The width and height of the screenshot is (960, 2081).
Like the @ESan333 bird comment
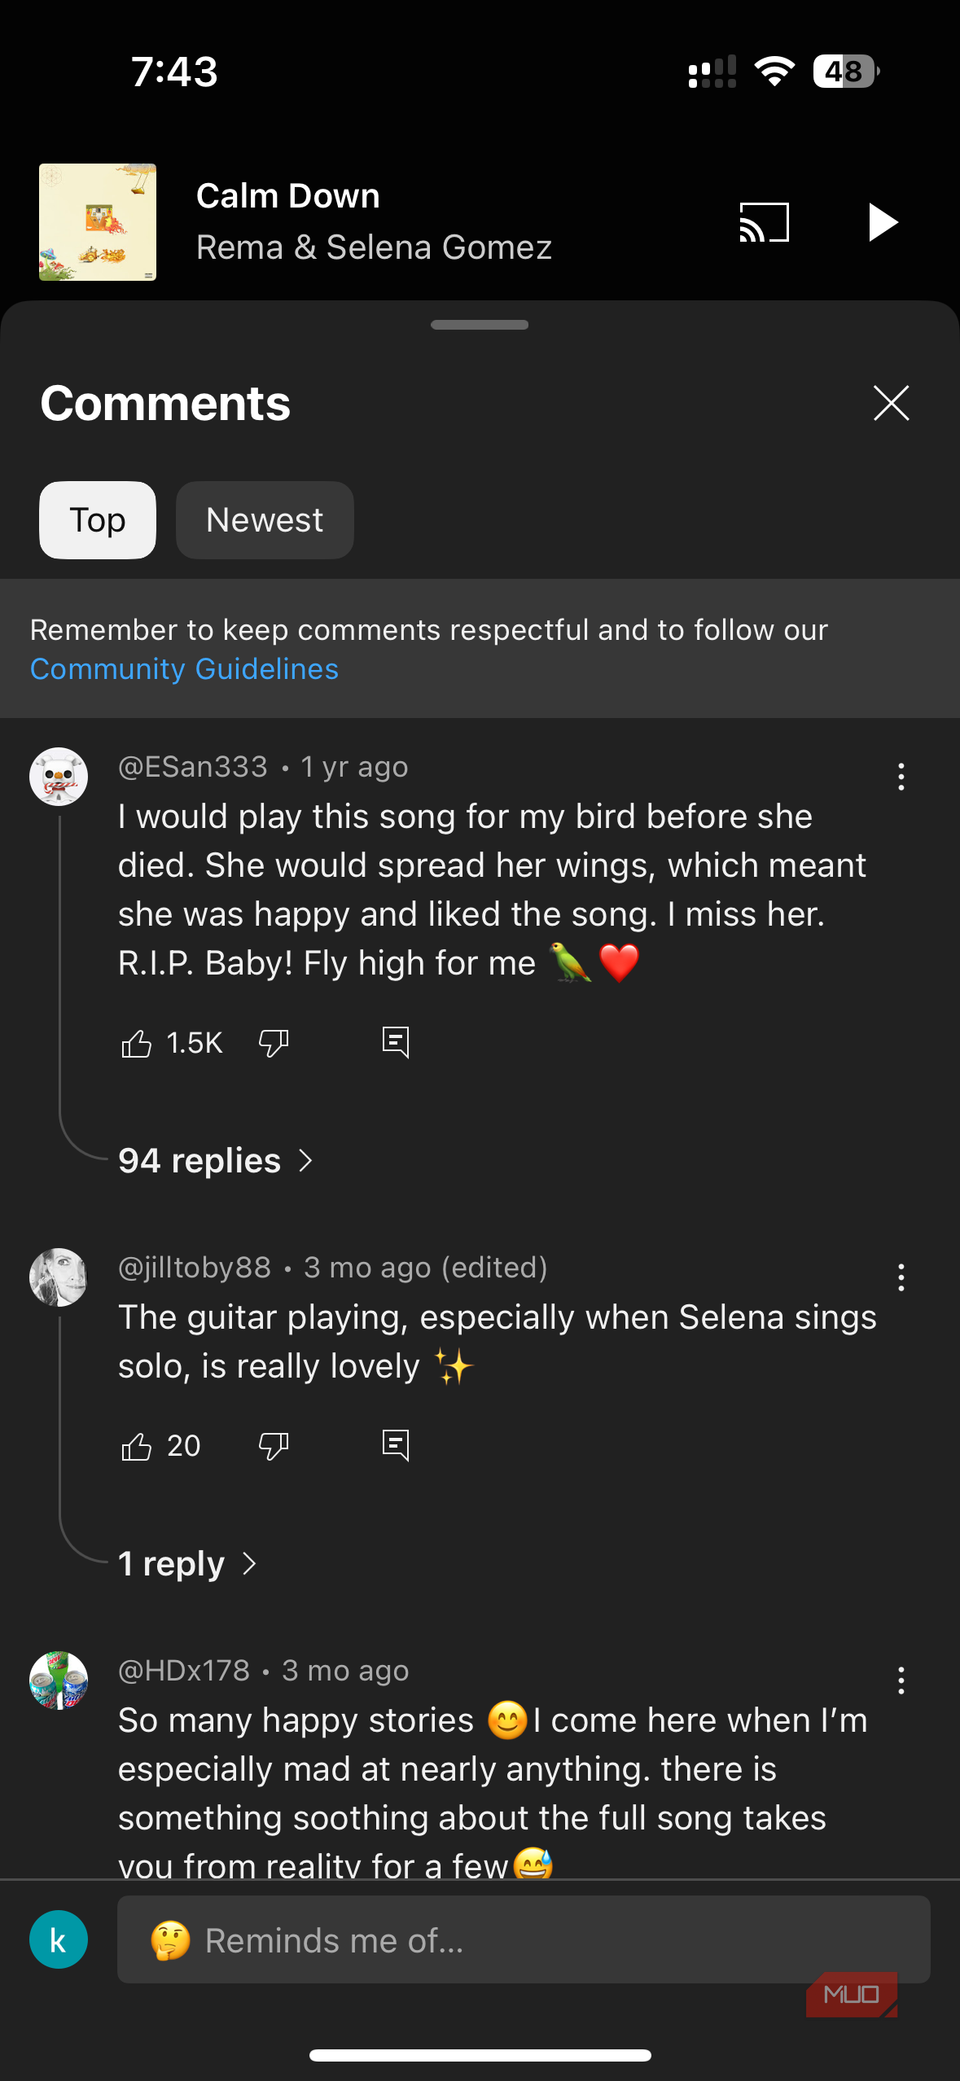137,1043
